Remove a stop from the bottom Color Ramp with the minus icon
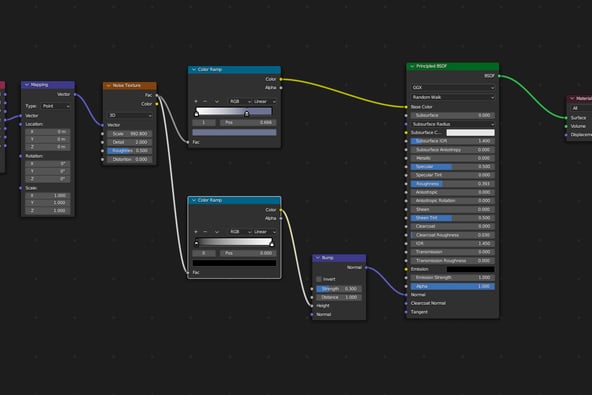Screen dimensions: 592x395 pyautogui.click(x=205, y=231)
